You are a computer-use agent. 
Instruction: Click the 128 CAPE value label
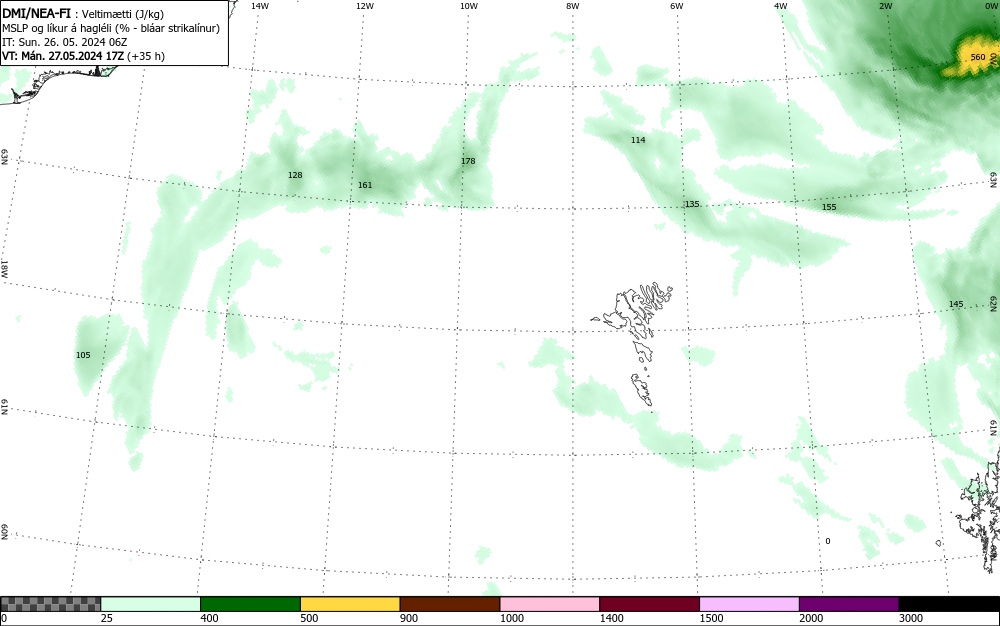click(x=295, y=175)
